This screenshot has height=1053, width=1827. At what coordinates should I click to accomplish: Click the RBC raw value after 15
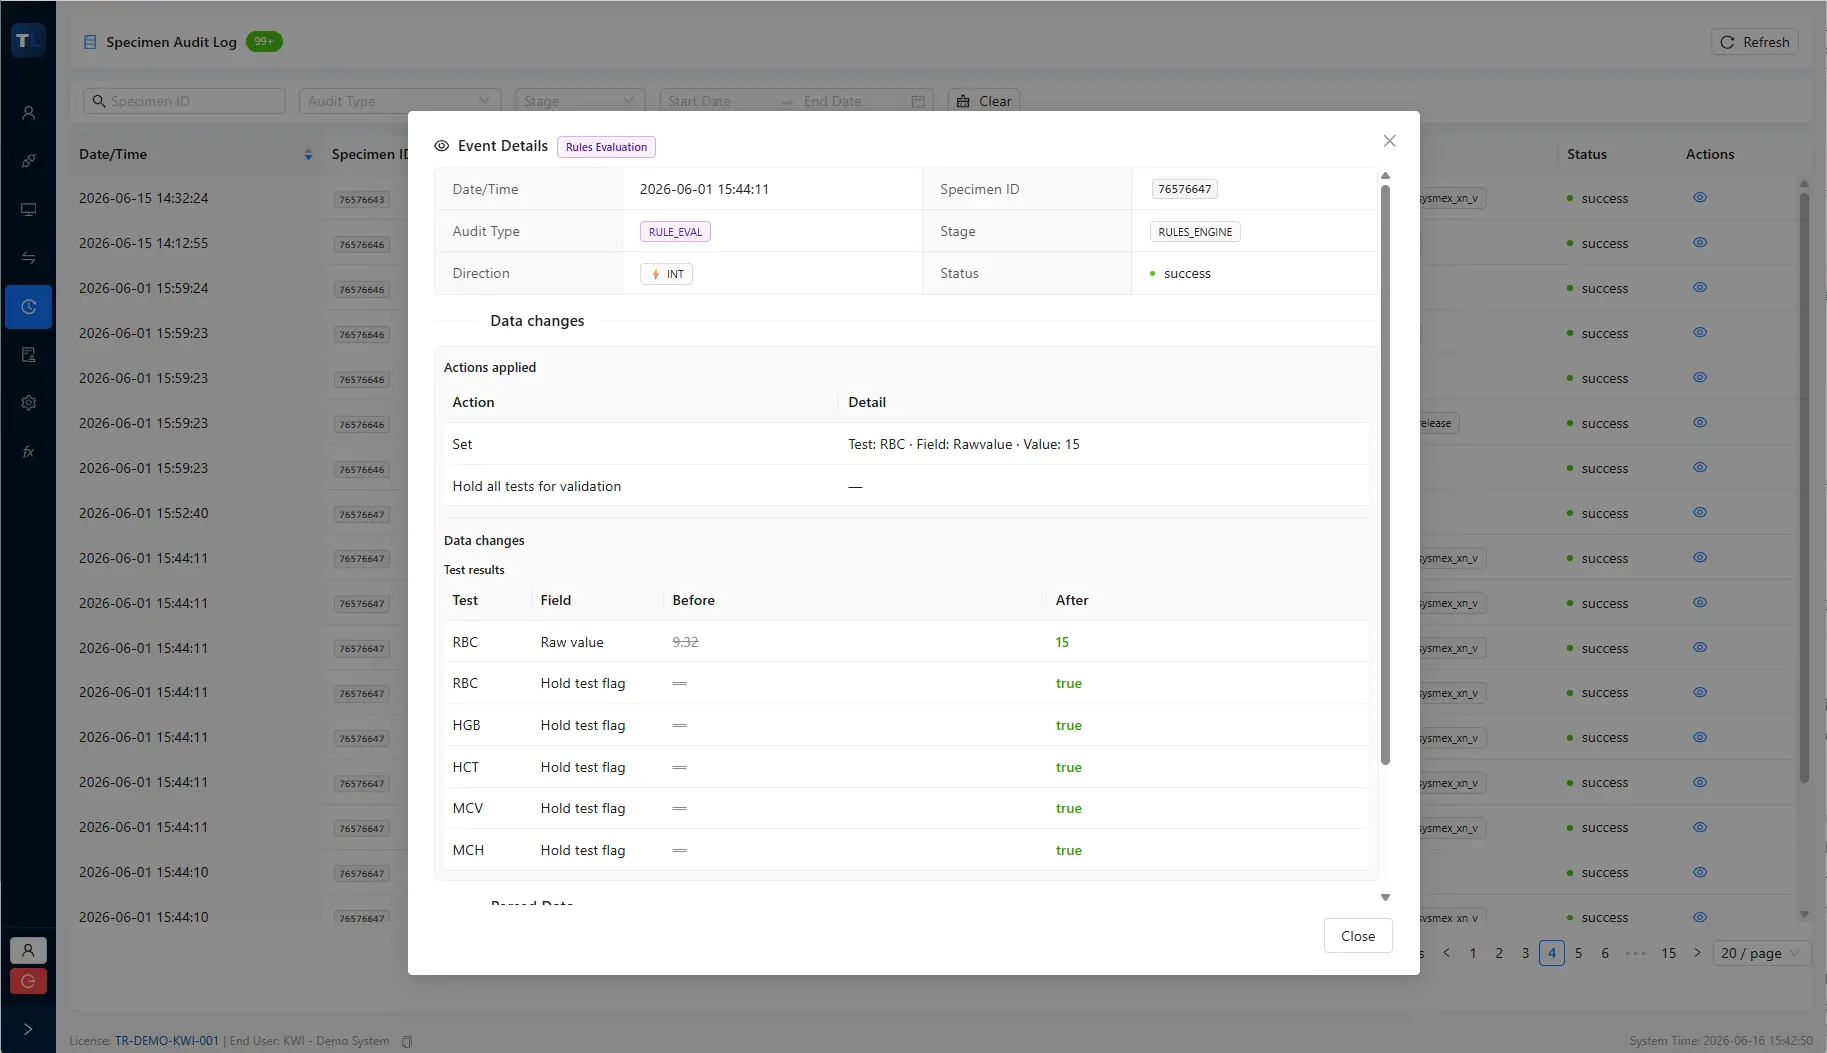1062,642
